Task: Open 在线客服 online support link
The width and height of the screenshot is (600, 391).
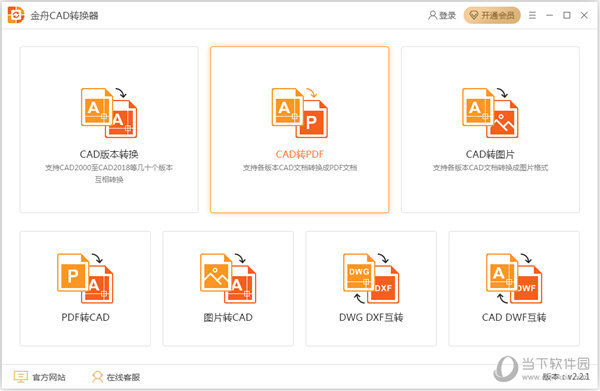Action: click(x=123, y=377)
